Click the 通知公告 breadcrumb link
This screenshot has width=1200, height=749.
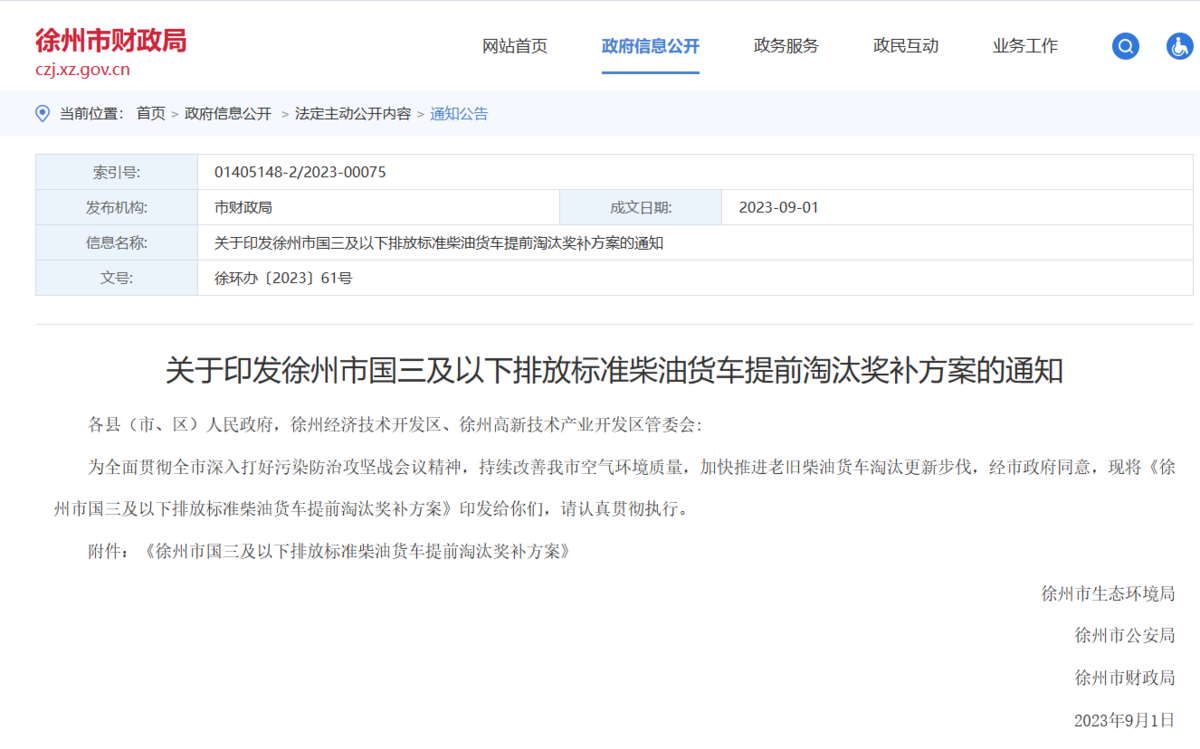[x=459, y=114]
